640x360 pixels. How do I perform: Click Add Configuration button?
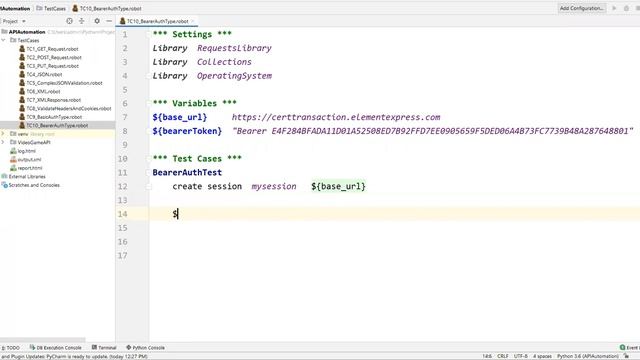click(582, 8)
